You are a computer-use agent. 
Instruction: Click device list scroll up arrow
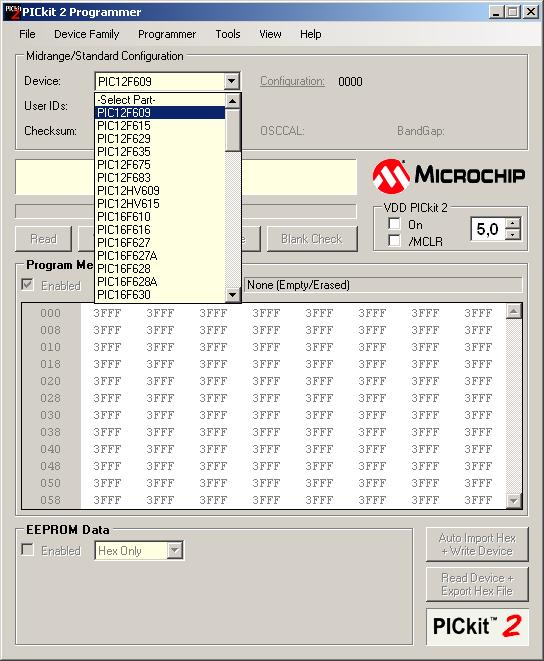(x=232, y=101)
